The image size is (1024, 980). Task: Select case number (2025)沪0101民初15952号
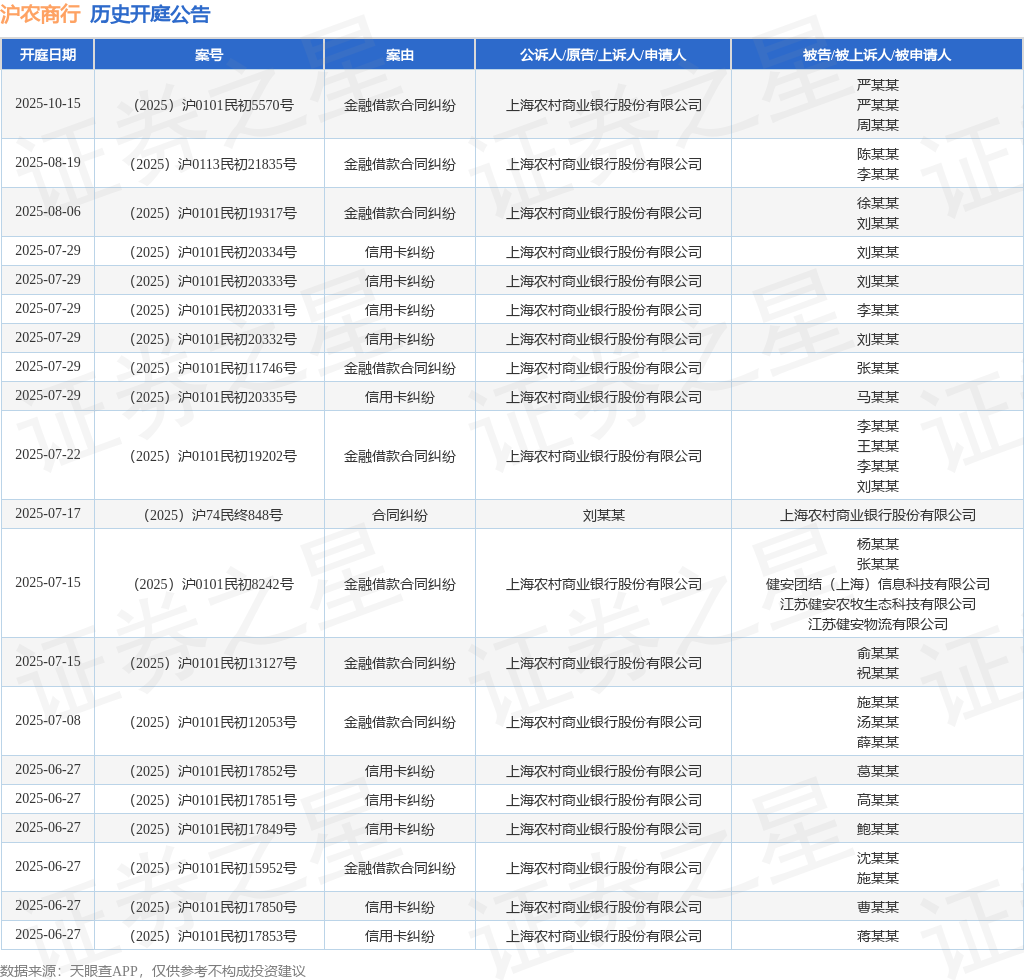click(214, 868)
